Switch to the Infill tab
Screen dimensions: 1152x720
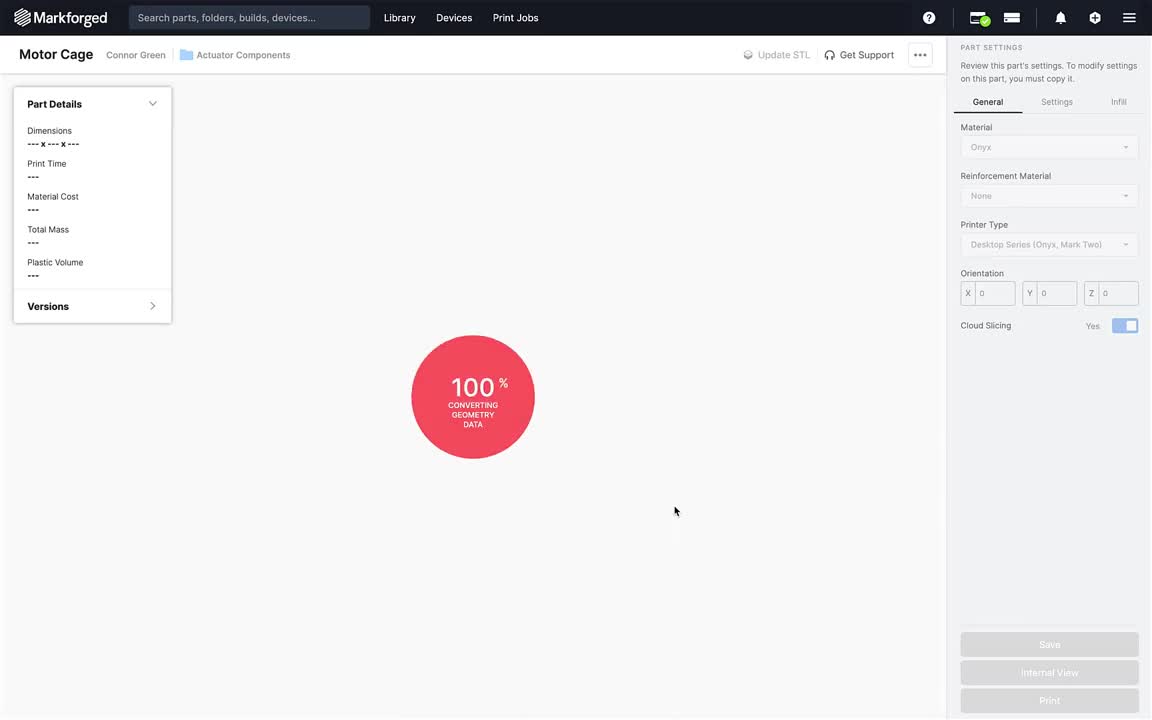[1118, 102]
